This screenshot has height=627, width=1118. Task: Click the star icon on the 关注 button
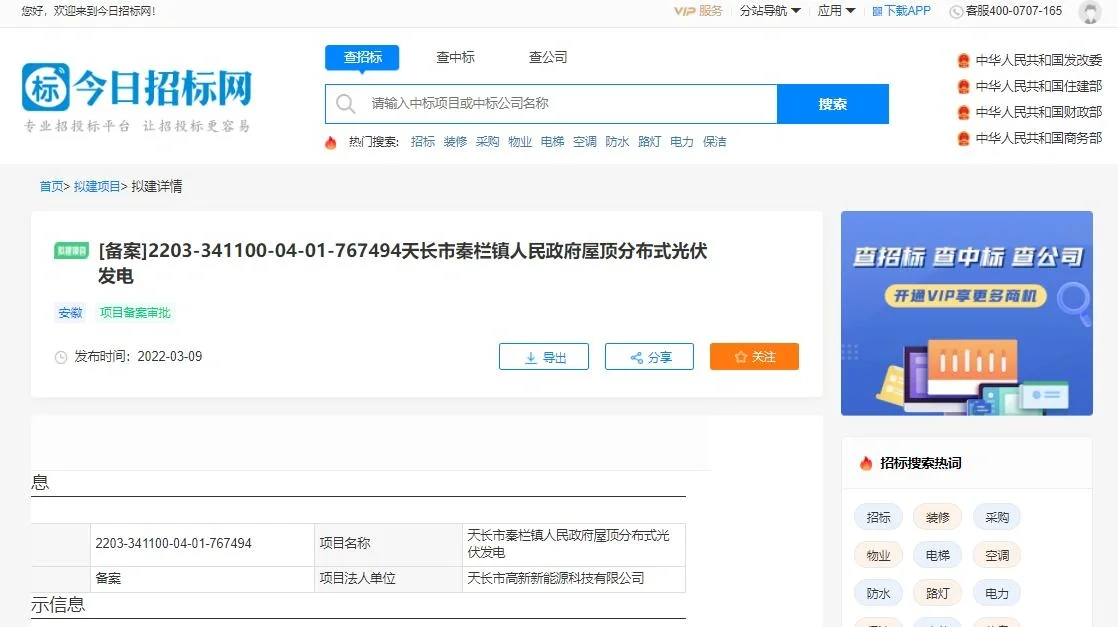(x=739, y=356)
